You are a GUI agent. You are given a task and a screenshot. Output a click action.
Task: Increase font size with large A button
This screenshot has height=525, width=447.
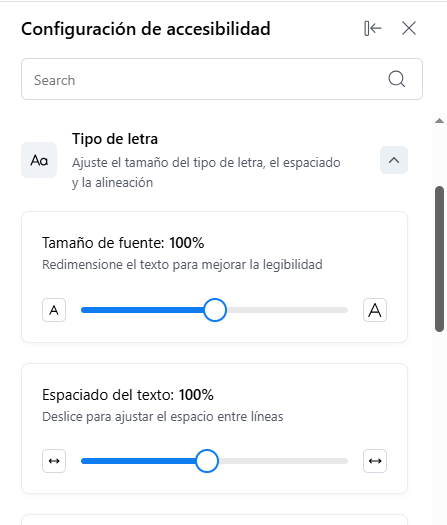click(375, 310)
